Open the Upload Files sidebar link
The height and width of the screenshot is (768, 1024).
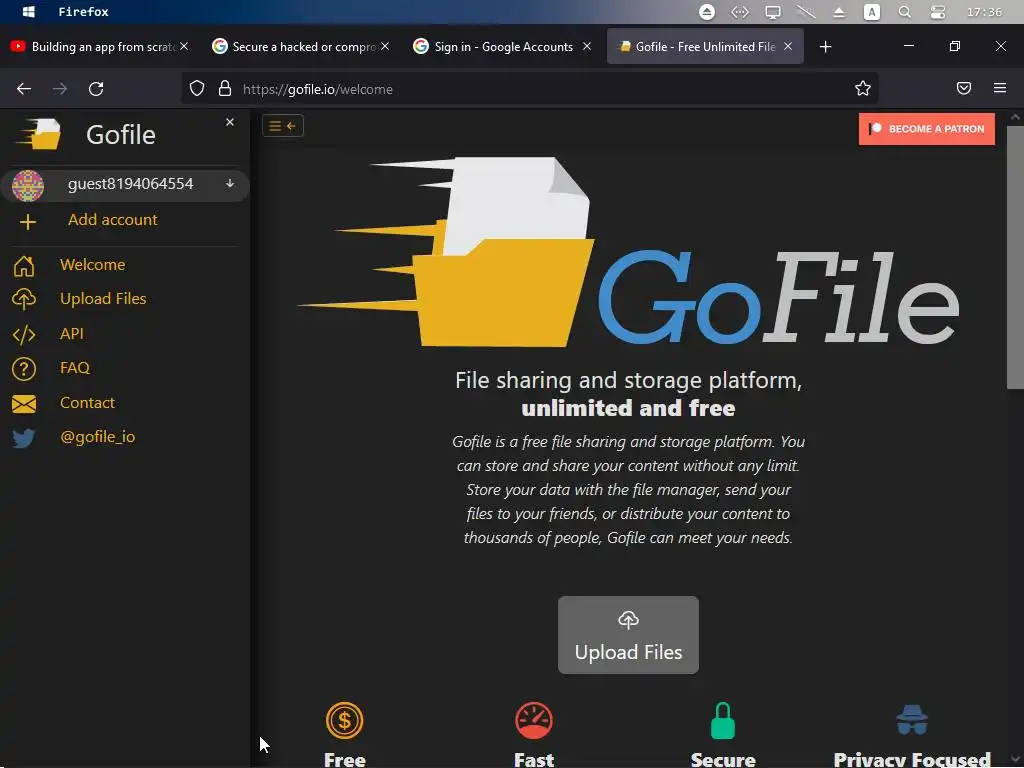[103, 299]
